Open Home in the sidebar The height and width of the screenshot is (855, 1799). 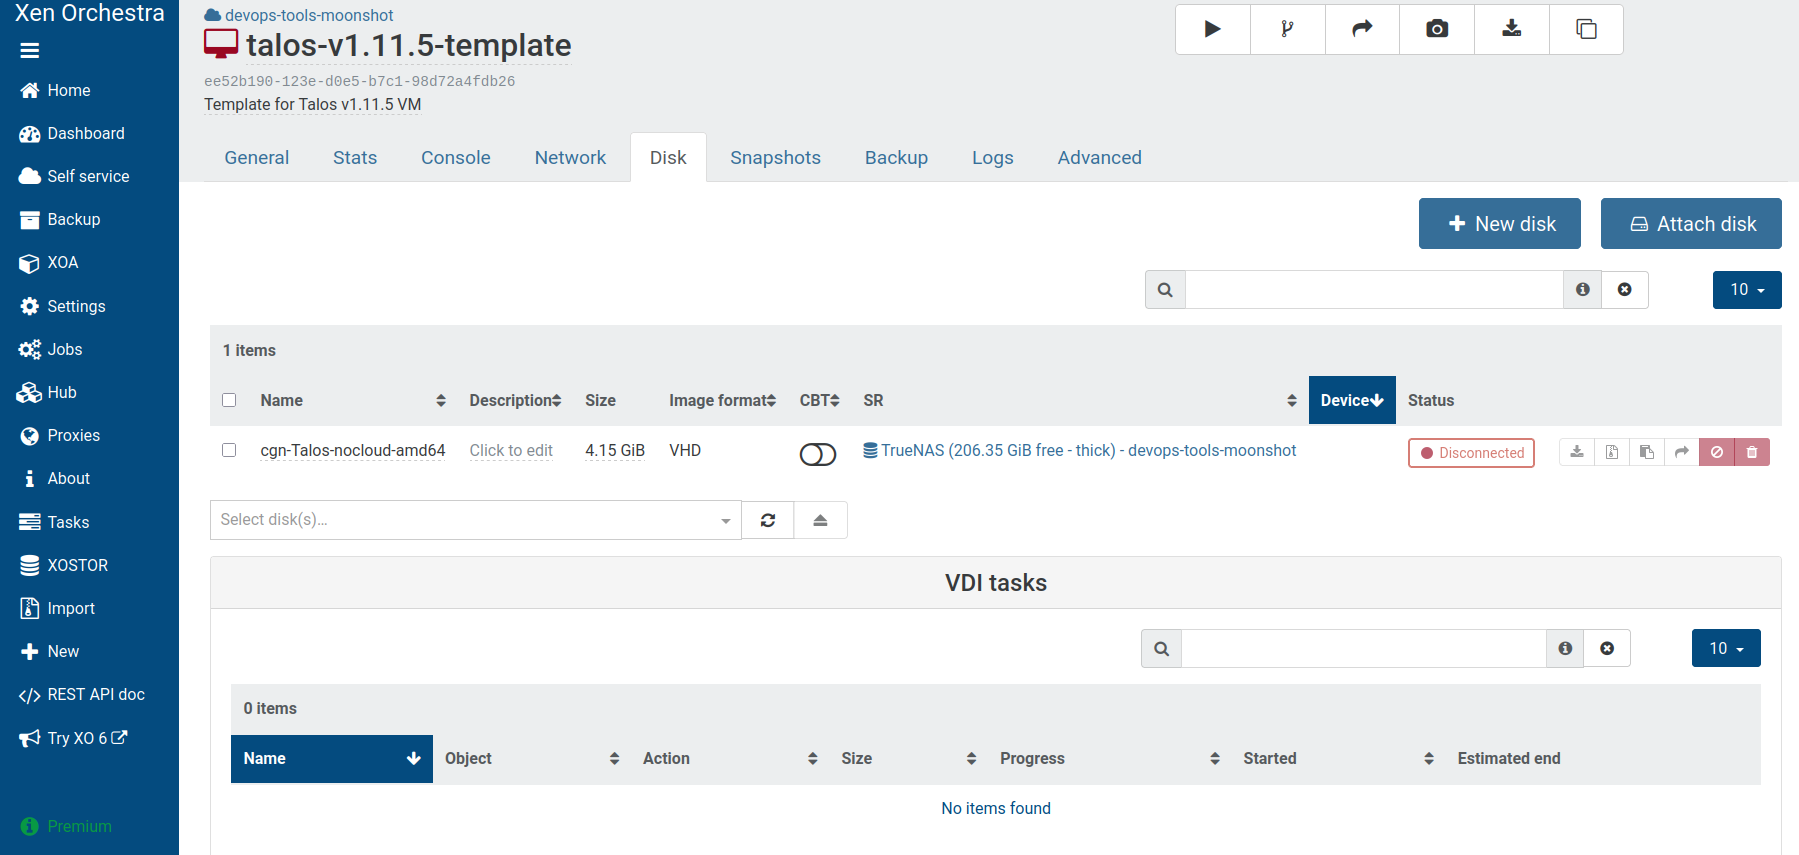coord(55,90)
